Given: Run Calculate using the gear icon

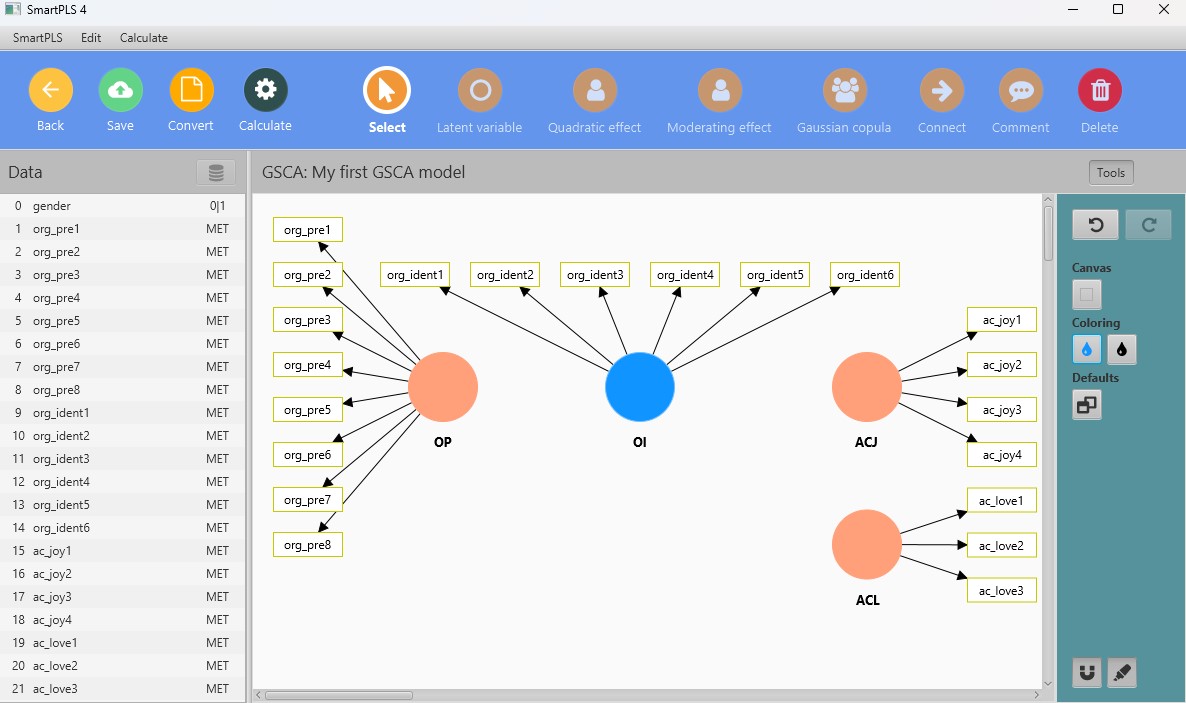Looking at the screenshot, I should (265, 91).
